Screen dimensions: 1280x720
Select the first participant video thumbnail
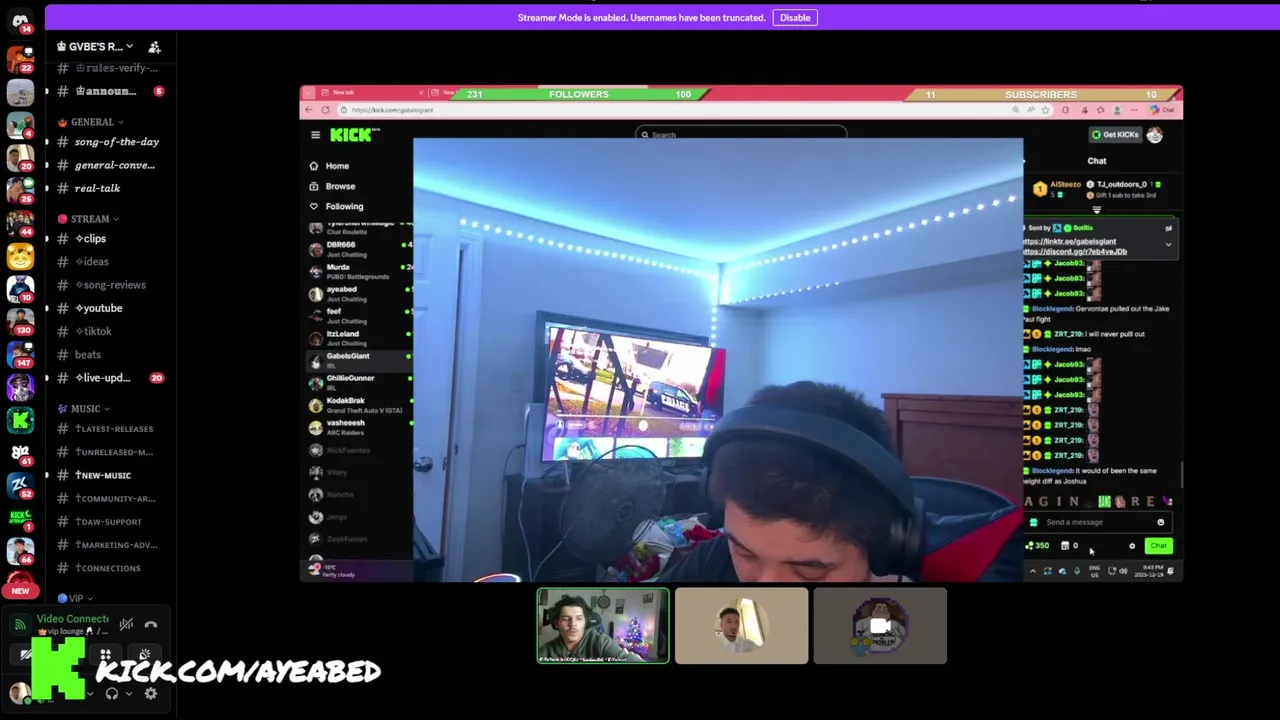(x=603, y=626)
